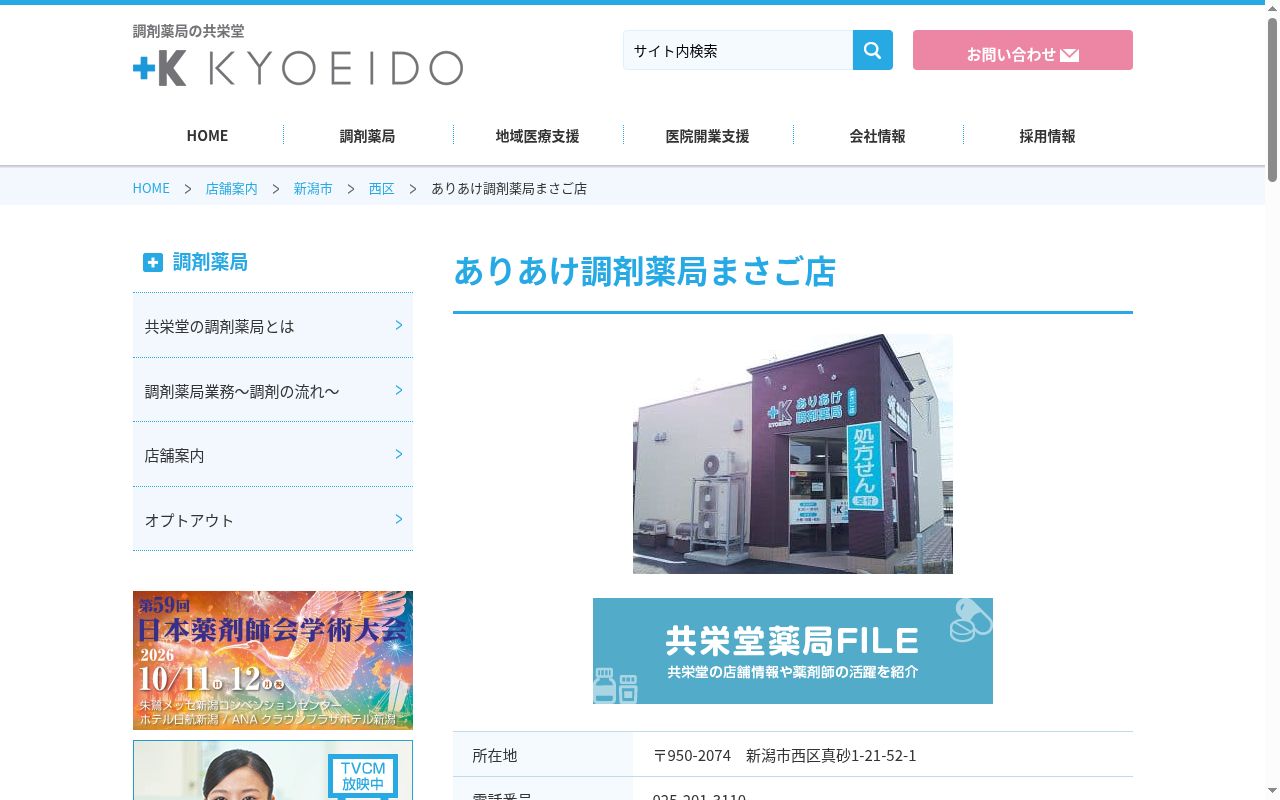Viewport: 1280px width, 800px height.
Task: Select the 調剤薬局 sidebar heading
Action: click(210, 262)
